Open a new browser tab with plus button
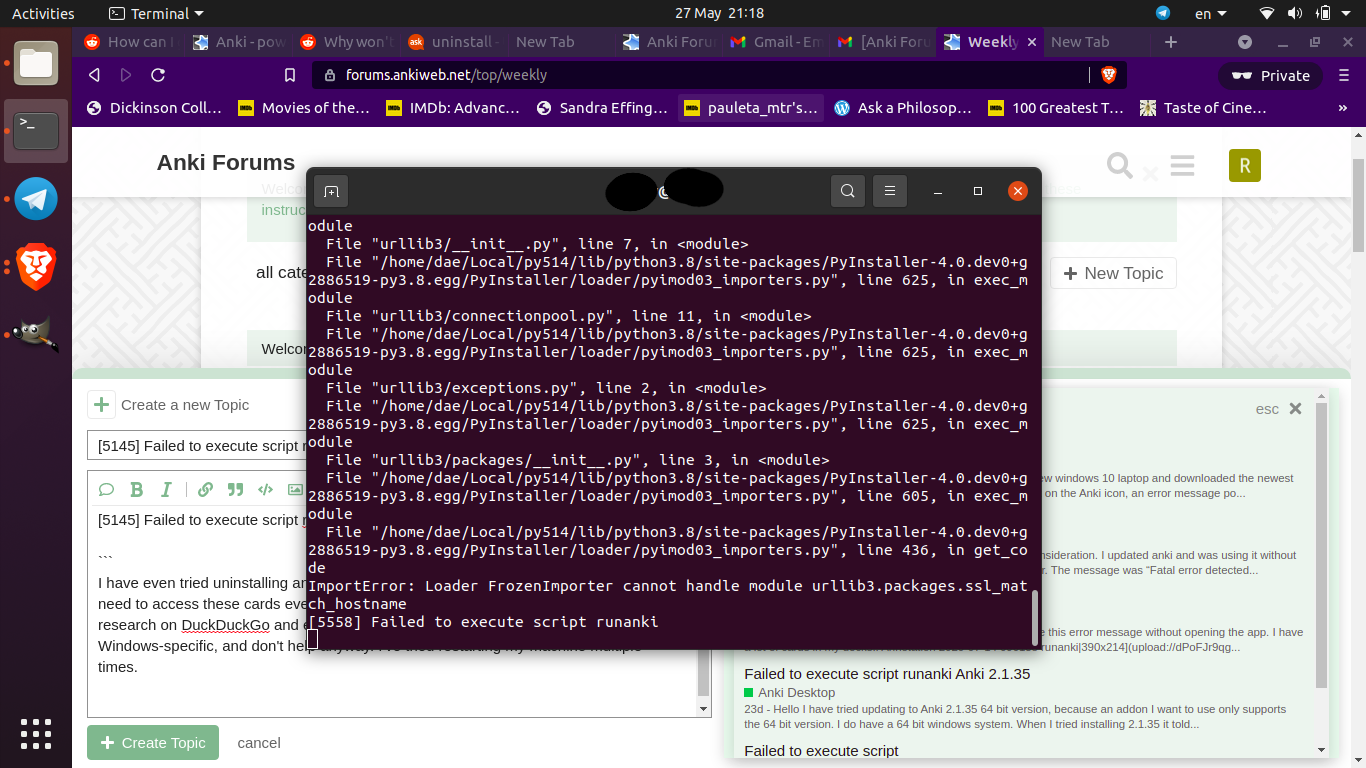Viewport: 1366px width, 768px height. point(1171,42)
